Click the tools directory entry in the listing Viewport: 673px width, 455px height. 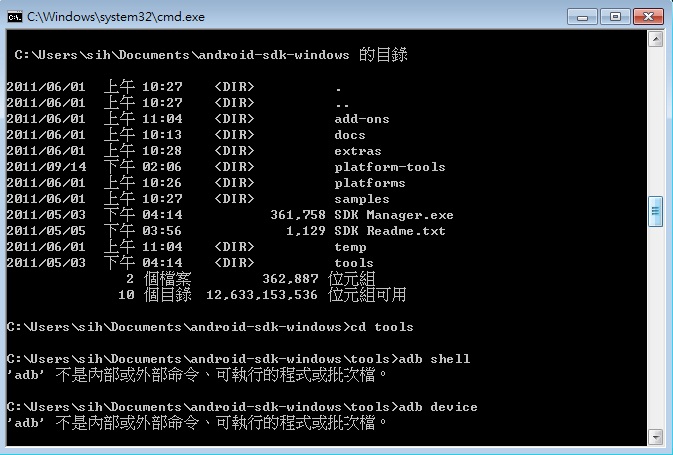click(x=354, y=263)
